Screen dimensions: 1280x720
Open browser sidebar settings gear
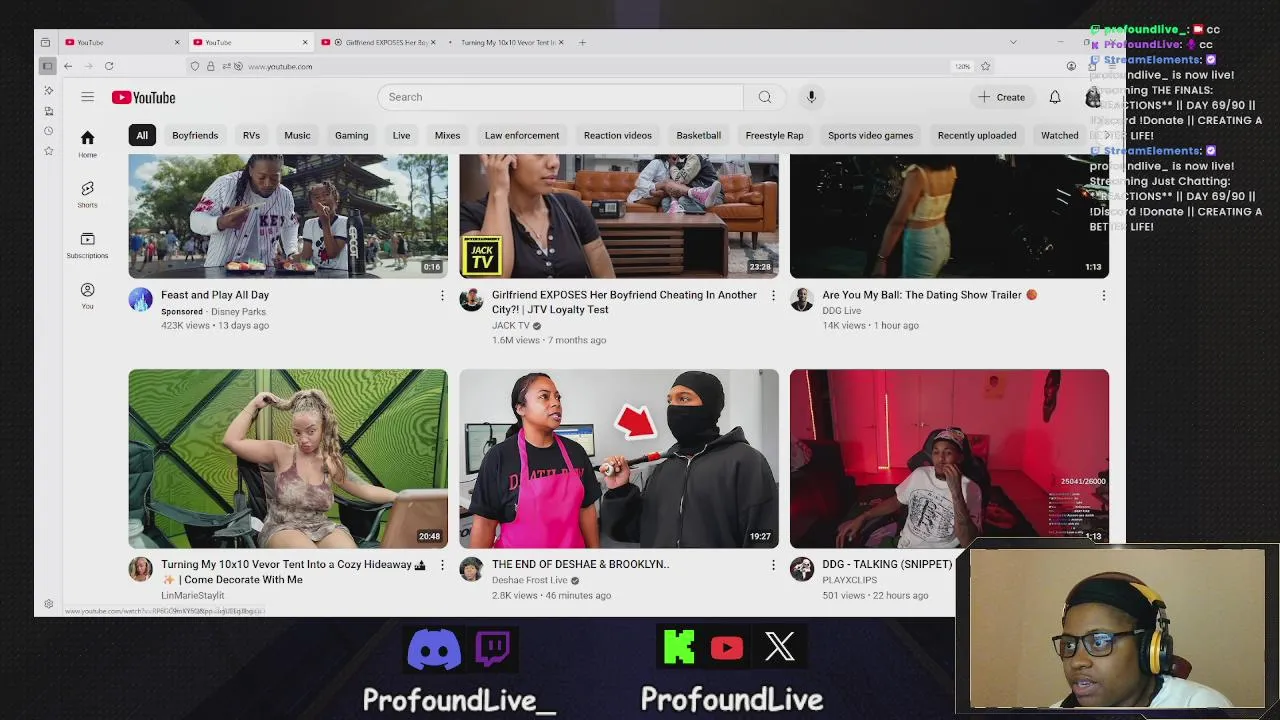pyautogui.click(x=48, y=604)
